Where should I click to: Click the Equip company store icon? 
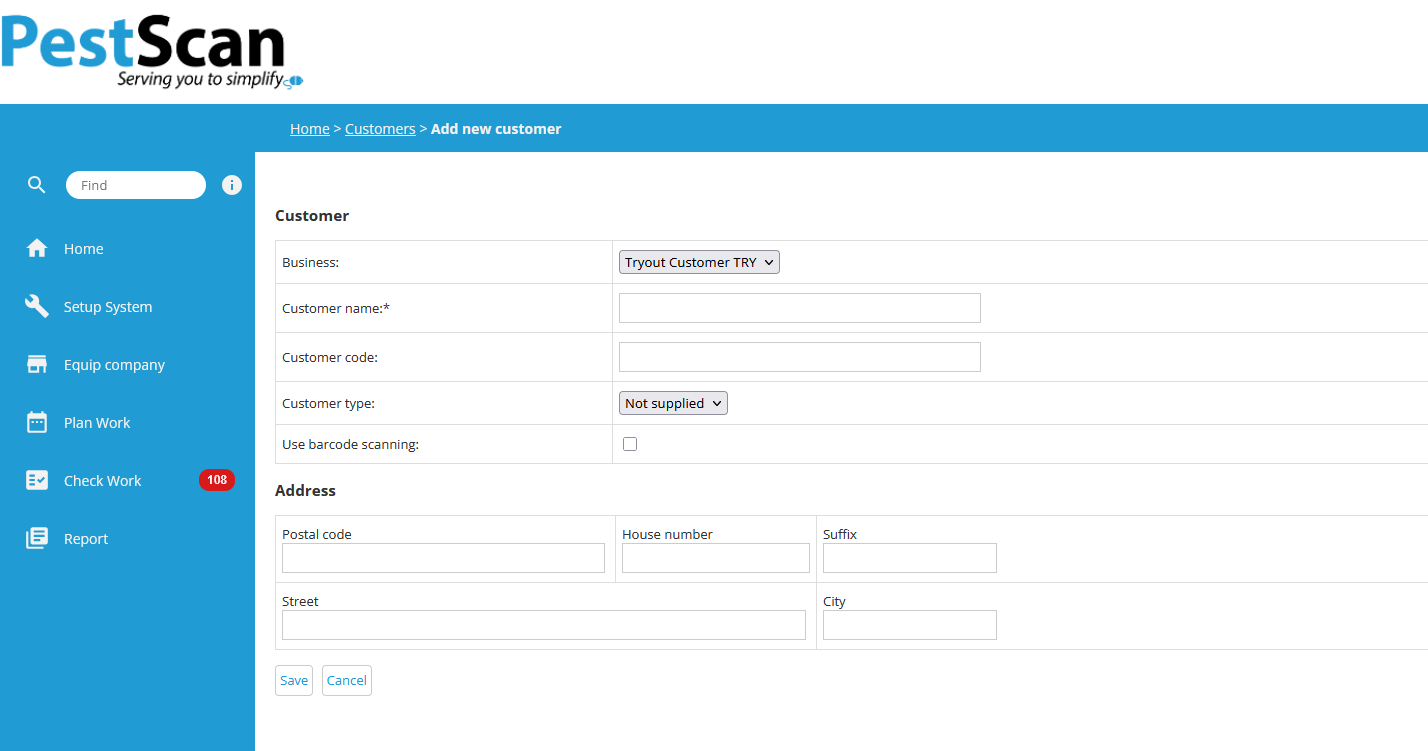click(x=37, y=365)
